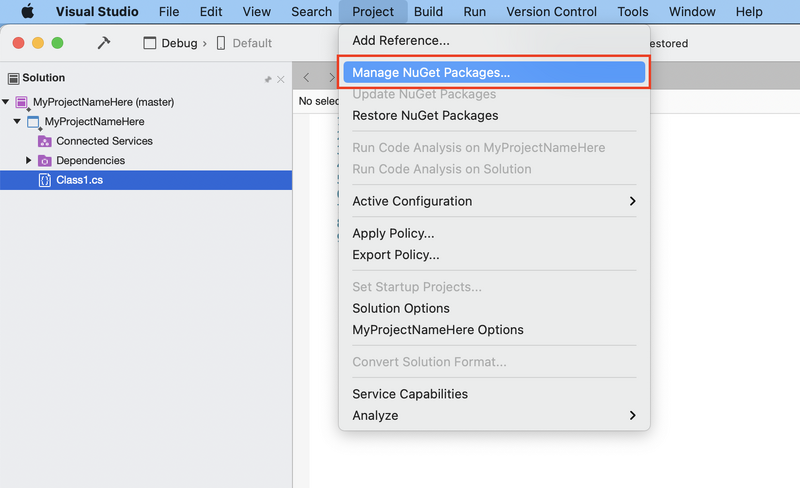The width and height of the screenshot is (800, 488).
Task: Select the Dependencies tree row
Action: tap(146, 160)
